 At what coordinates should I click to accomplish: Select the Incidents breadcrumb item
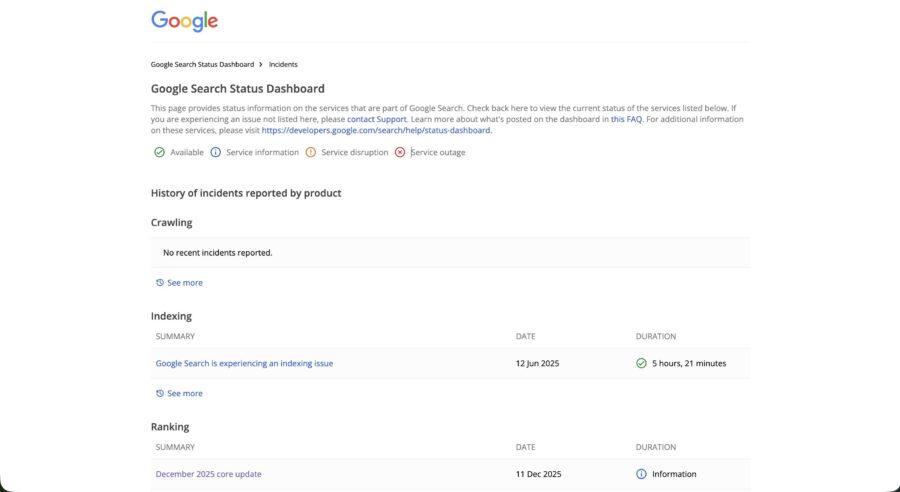283,64
